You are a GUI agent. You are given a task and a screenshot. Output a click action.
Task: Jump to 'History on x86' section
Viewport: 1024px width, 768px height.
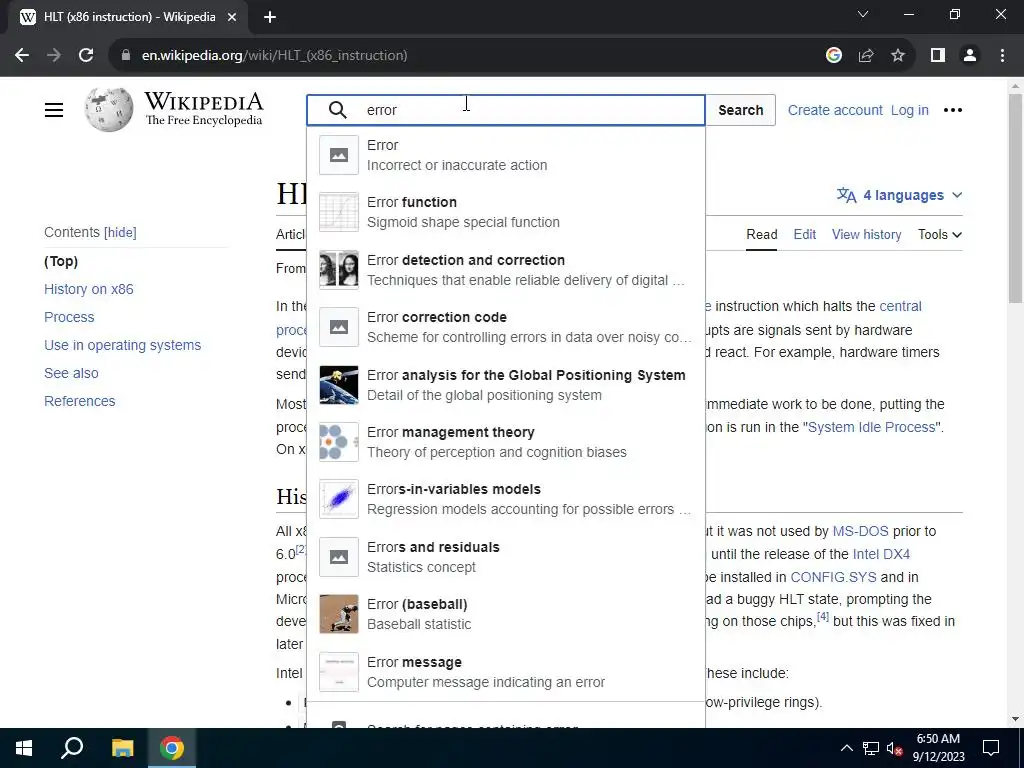(x=89, y=289)
